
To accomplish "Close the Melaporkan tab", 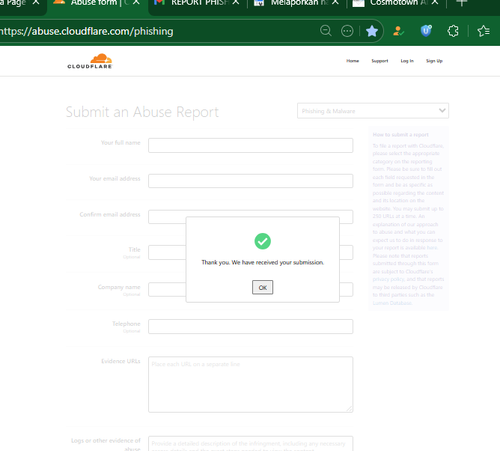I will pos(335,3).
